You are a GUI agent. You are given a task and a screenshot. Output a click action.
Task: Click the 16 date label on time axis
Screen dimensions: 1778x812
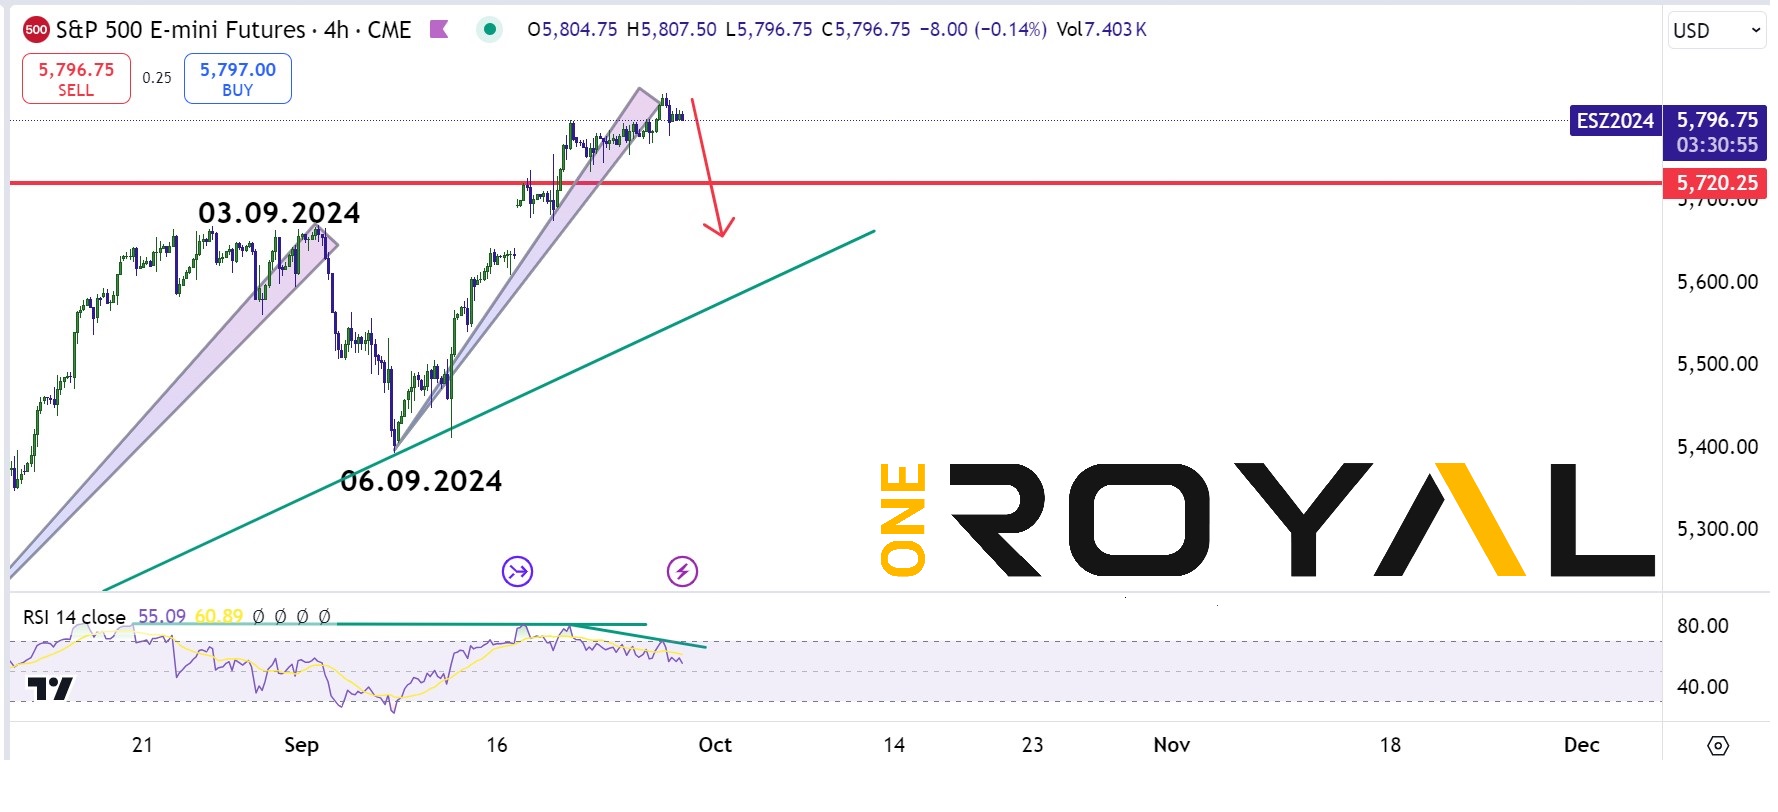[x=497, y=745]
